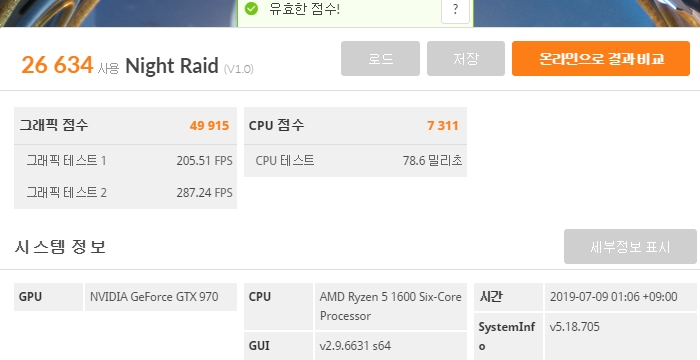Select the 시간 label cell
700x360 pixels.
[508, 297]
